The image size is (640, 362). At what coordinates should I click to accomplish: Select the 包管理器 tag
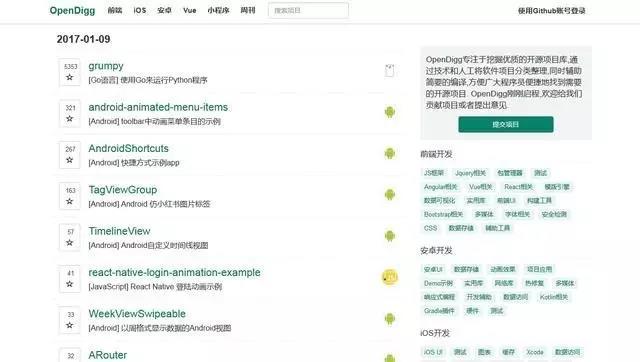pos(510,173)
